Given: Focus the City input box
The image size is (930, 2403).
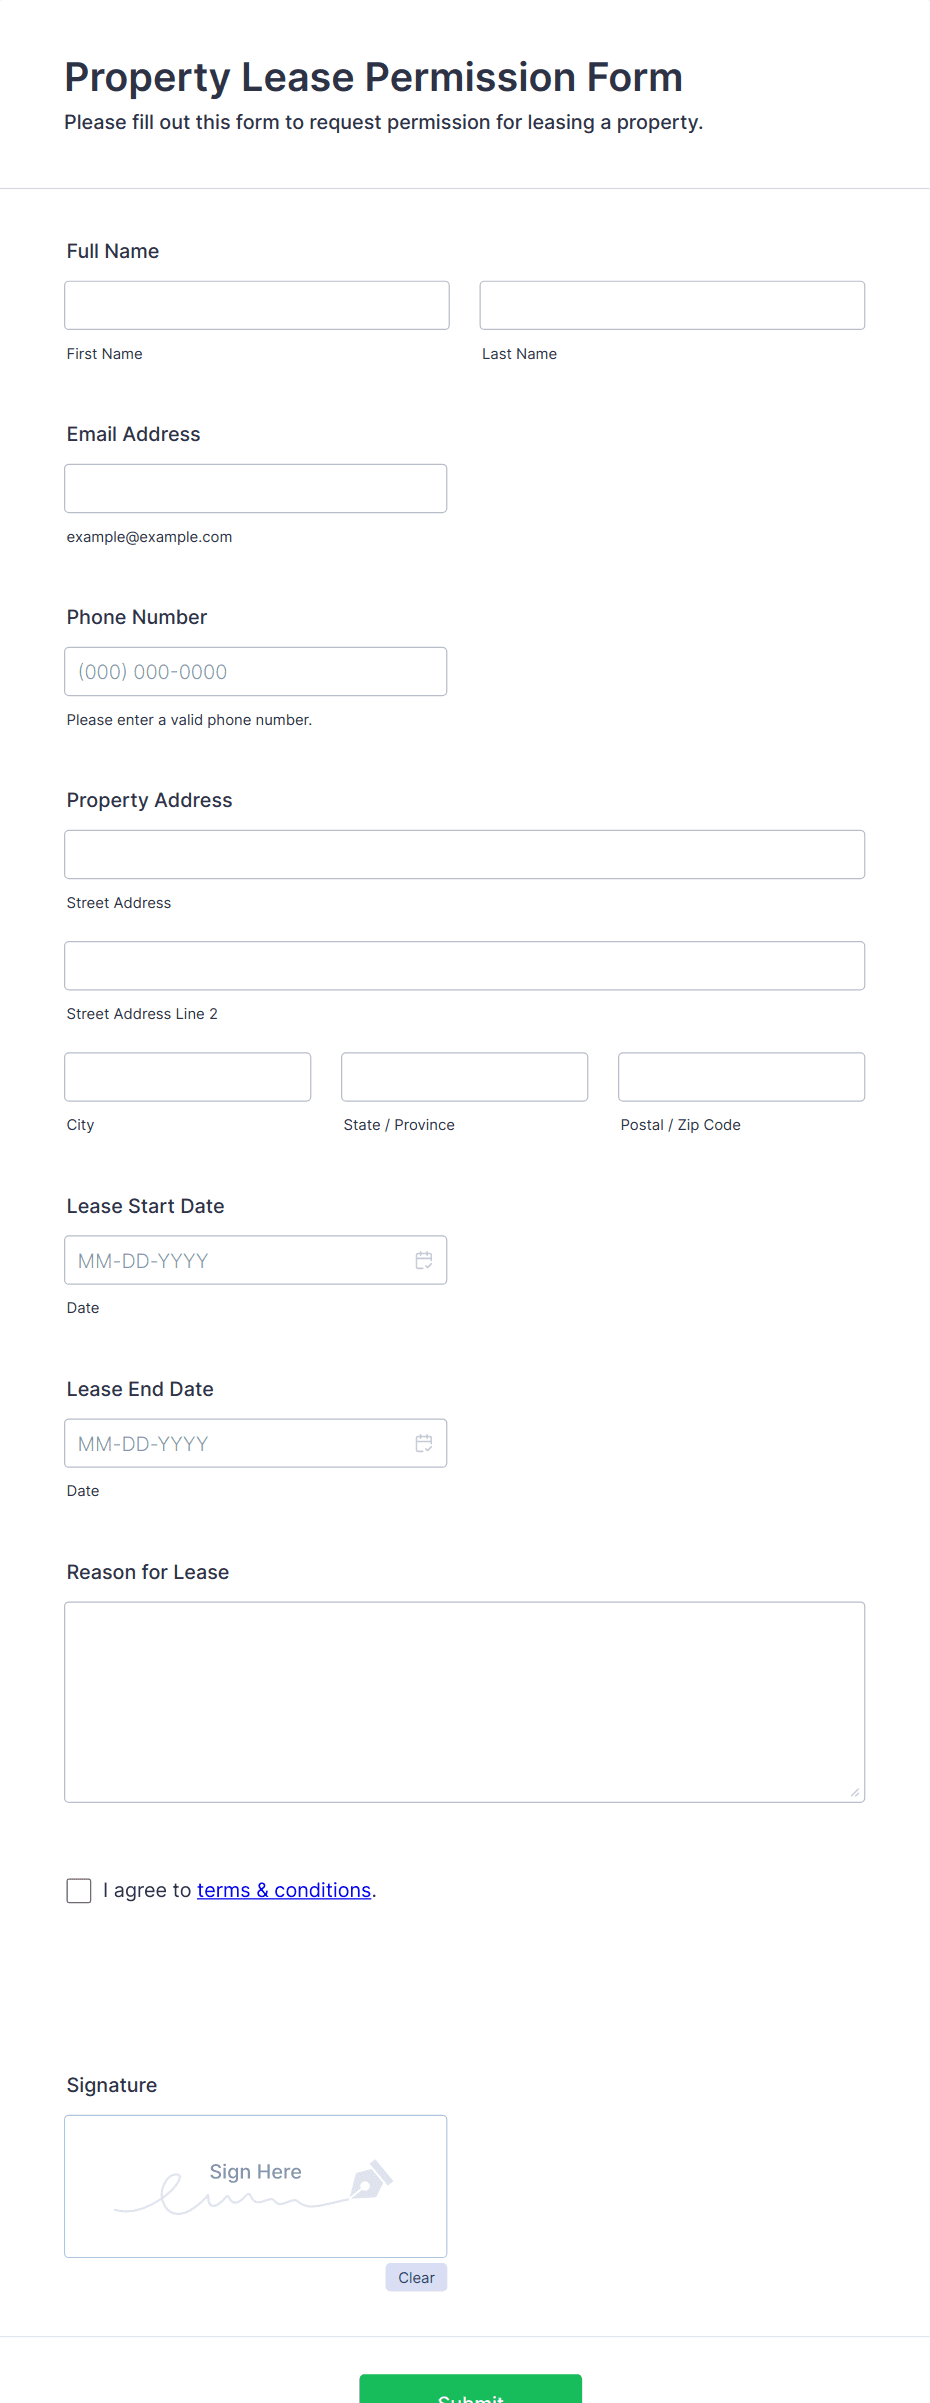Looking at the screenshot, I should click(188, 1076).
